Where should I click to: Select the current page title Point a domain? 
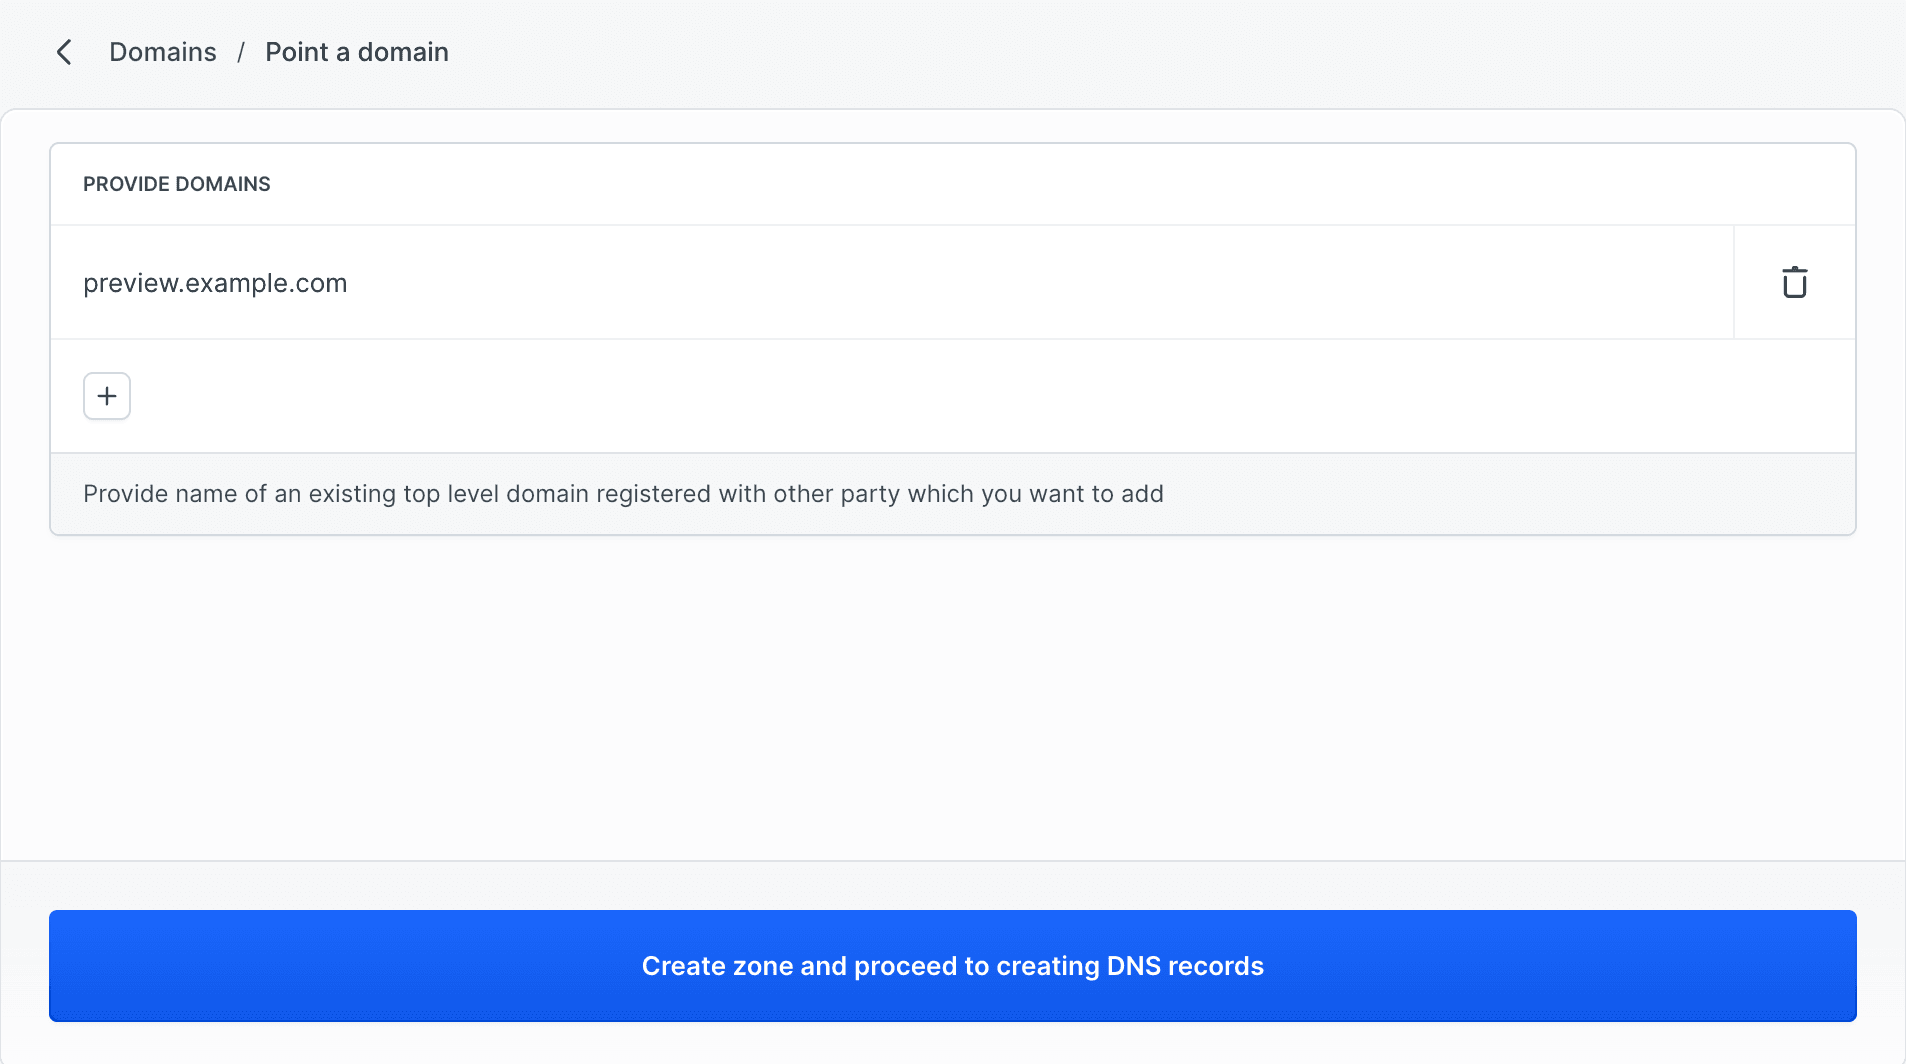pyautogui.click(x=357, y=52)
